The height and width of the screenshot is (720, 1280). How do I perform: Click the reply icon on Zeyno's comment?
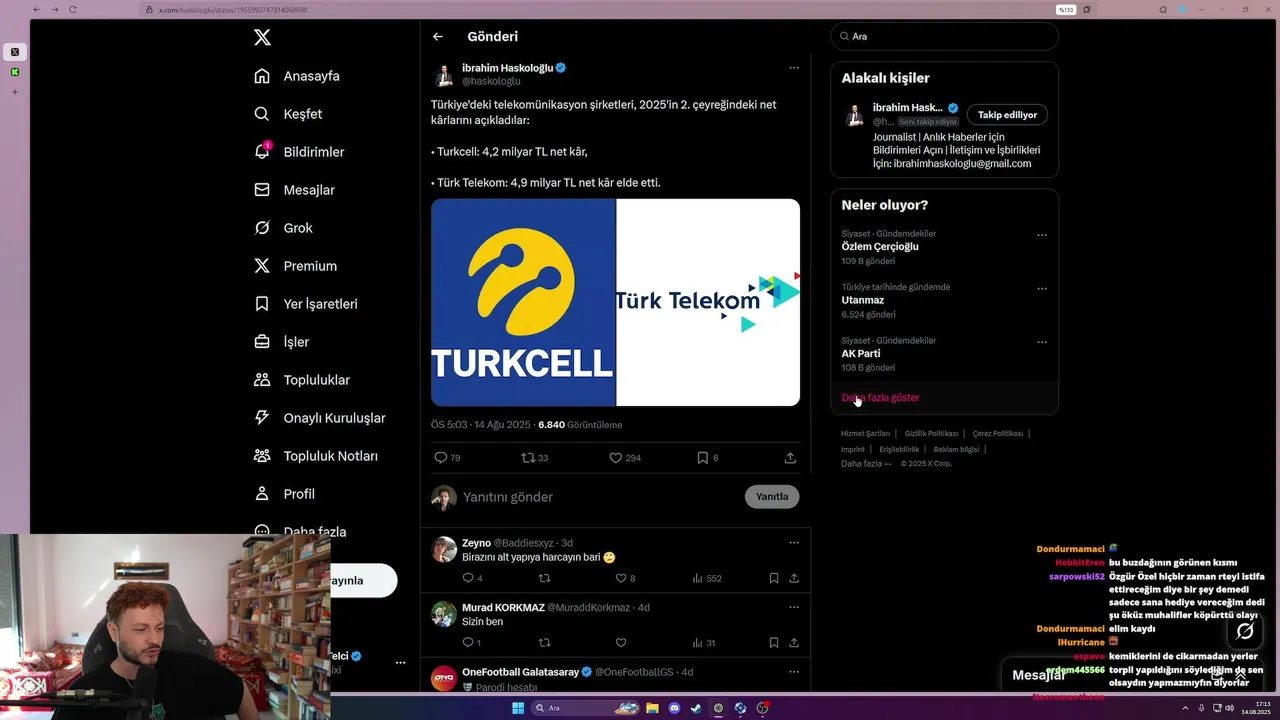point(467,578)
